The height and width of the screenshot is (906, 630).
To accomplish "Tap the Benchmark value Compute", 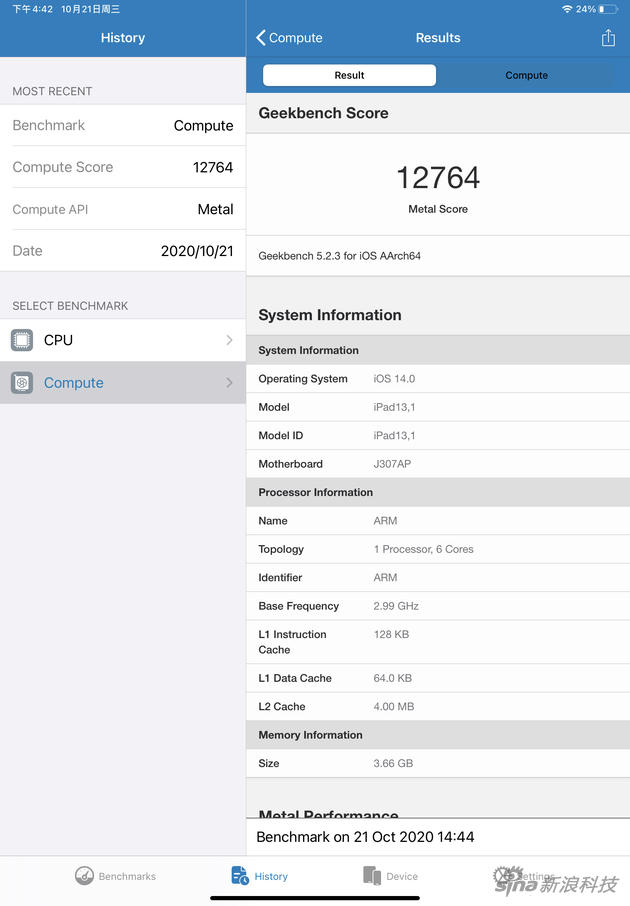I will pyautogui.click(x=203, y=125).
